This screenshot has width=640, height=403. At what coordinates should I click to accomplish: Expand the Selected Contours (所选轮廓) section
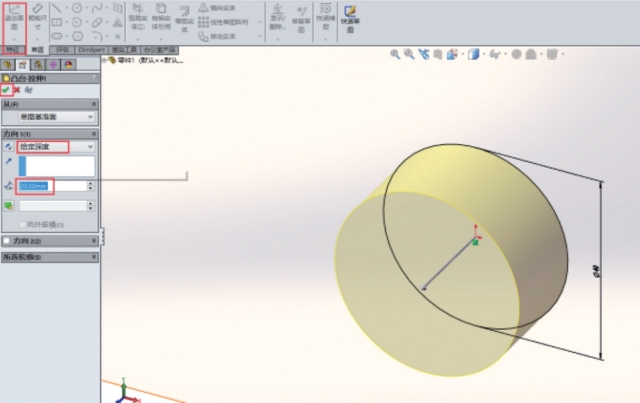[94, 257]
